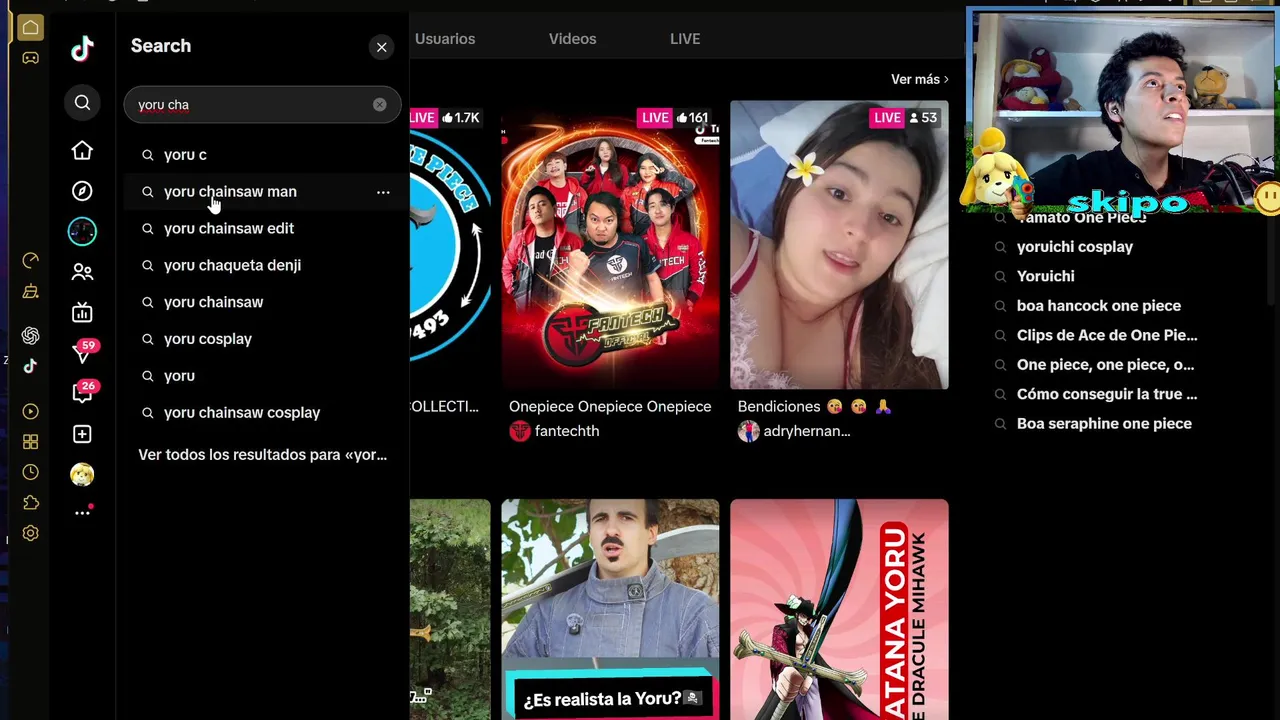Select related search 'Boa seraphine one piece'
This screenshot has height=720, width=1280.
click(x=1104, y=424)
